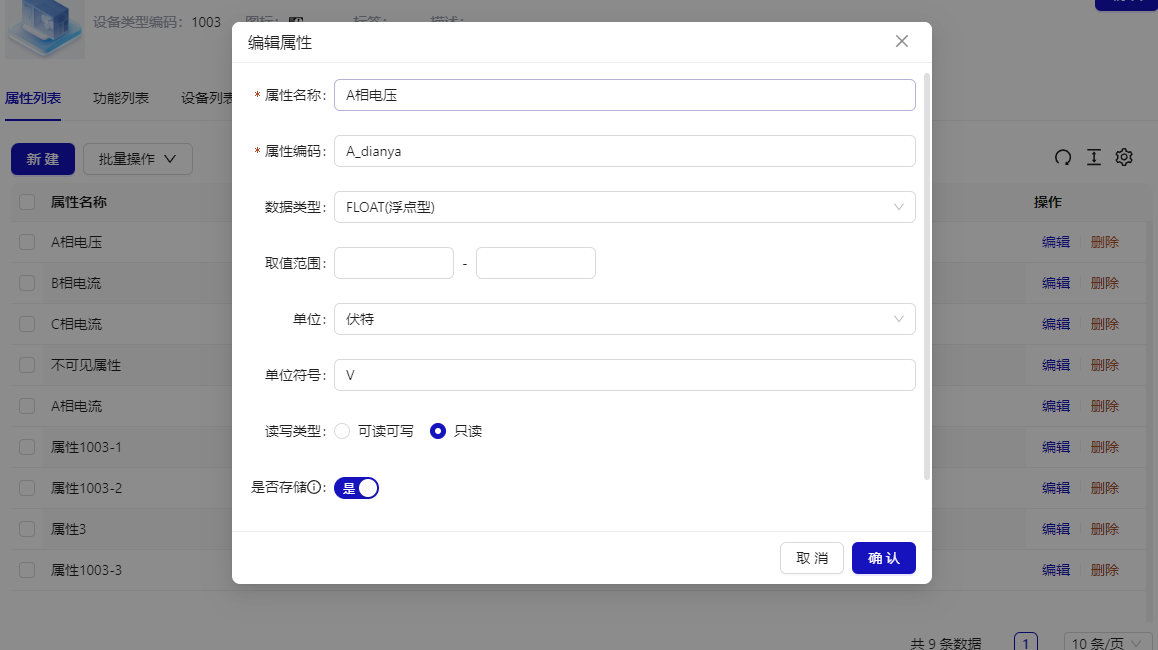Image resolution: width=1158 pixels, height=650 pixels.
Task: Open the 数据类型 dropdown
Action: coord(624,207)
